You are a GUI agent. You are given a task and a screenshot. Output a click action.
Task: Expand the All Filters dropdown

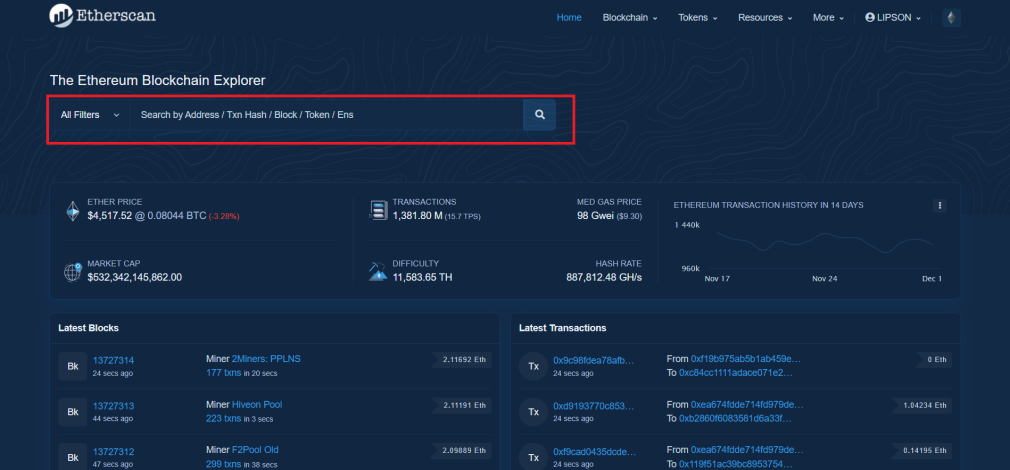coord(90,115)
